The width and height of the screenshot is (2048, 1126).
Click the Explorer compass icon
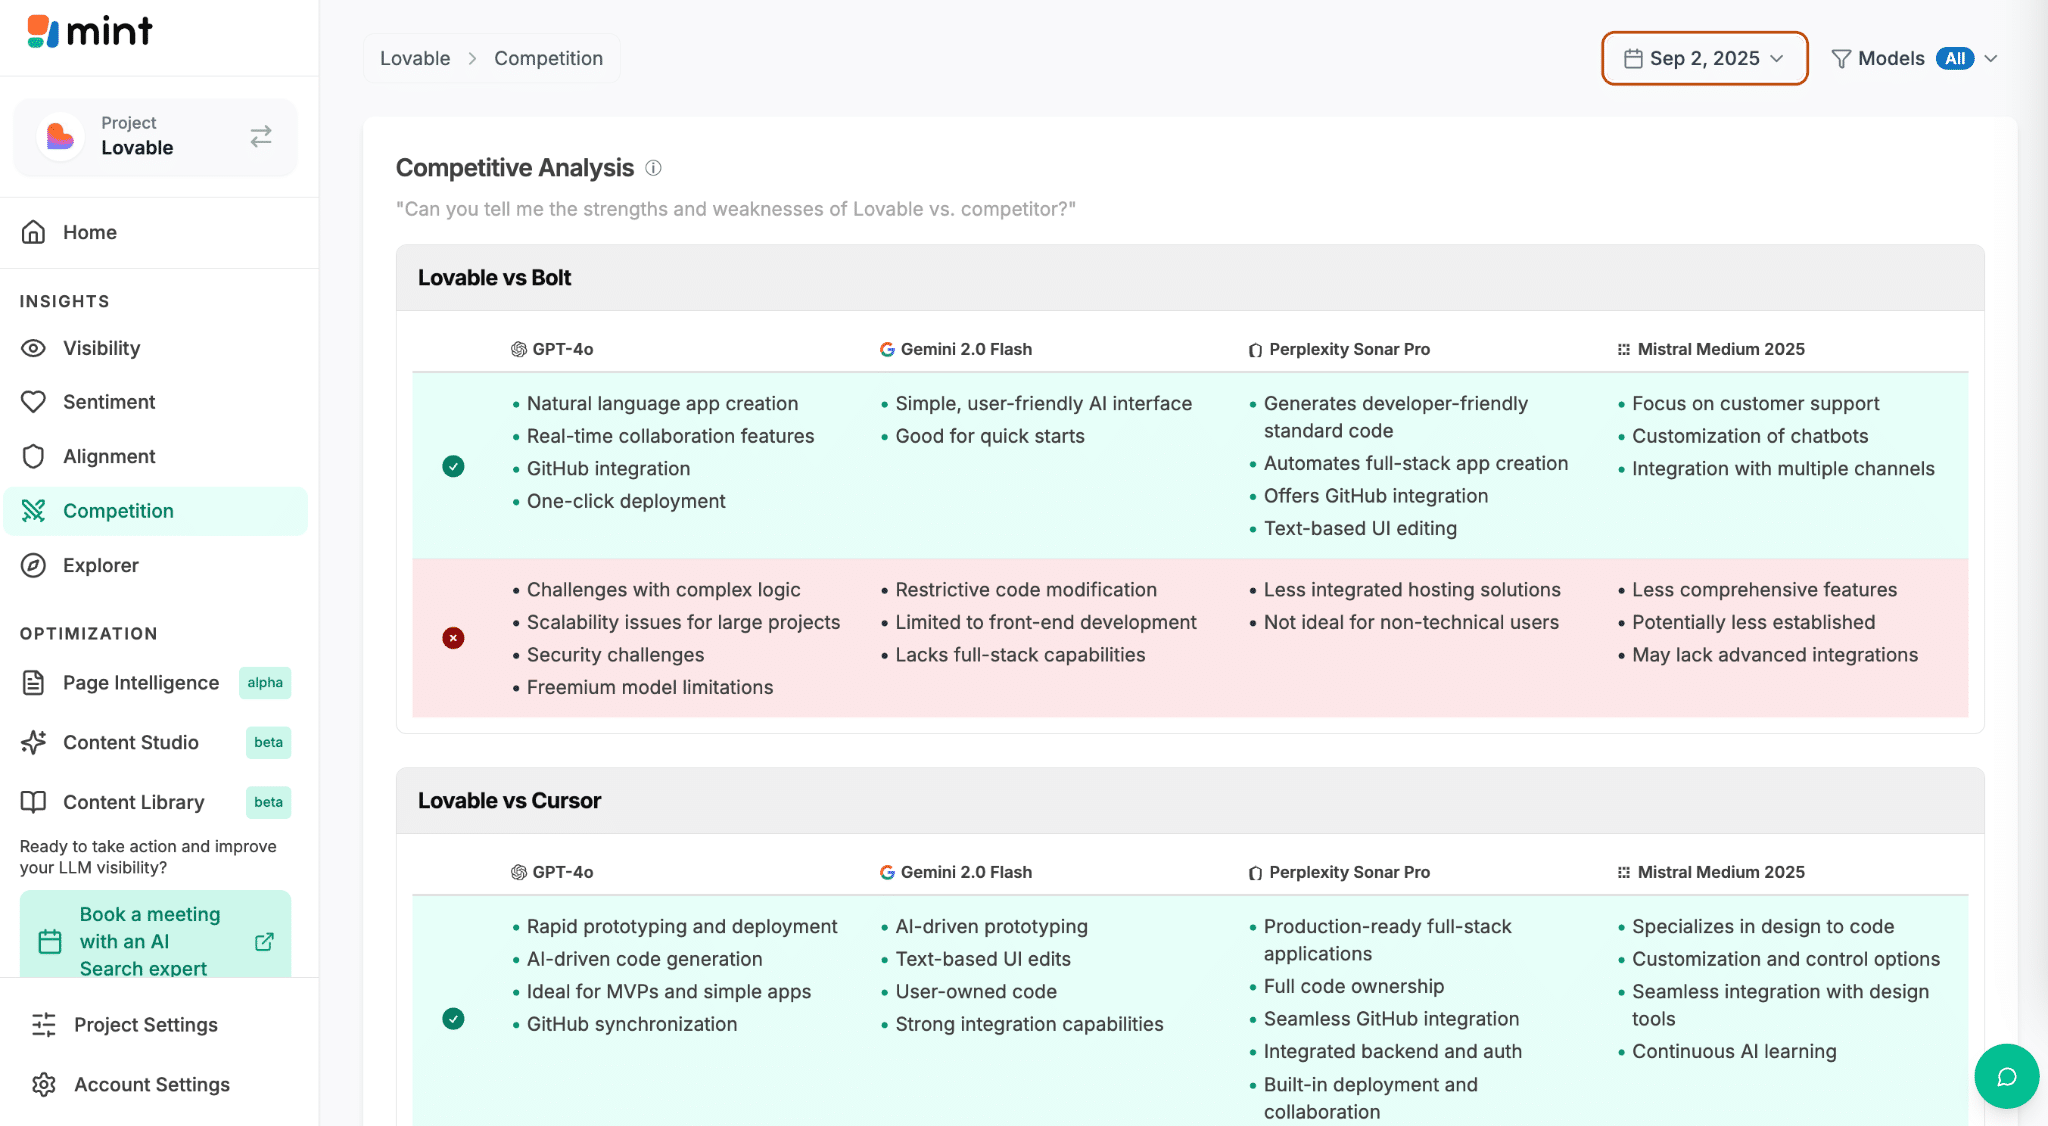[x=34, y=565]
